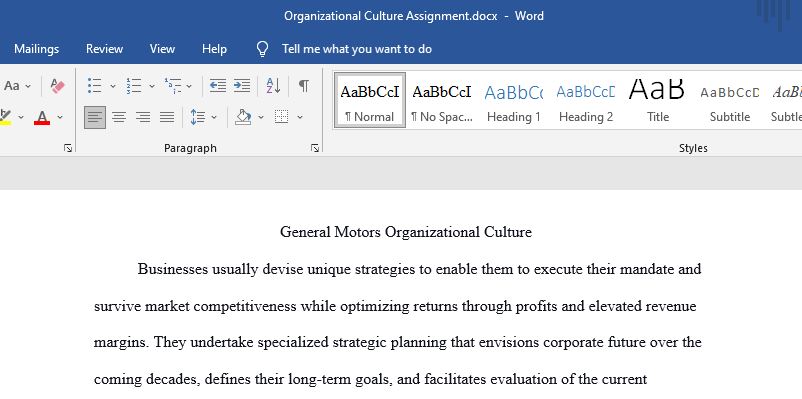Toggle Align Left paragraph alignment

(x=95, y=118)
